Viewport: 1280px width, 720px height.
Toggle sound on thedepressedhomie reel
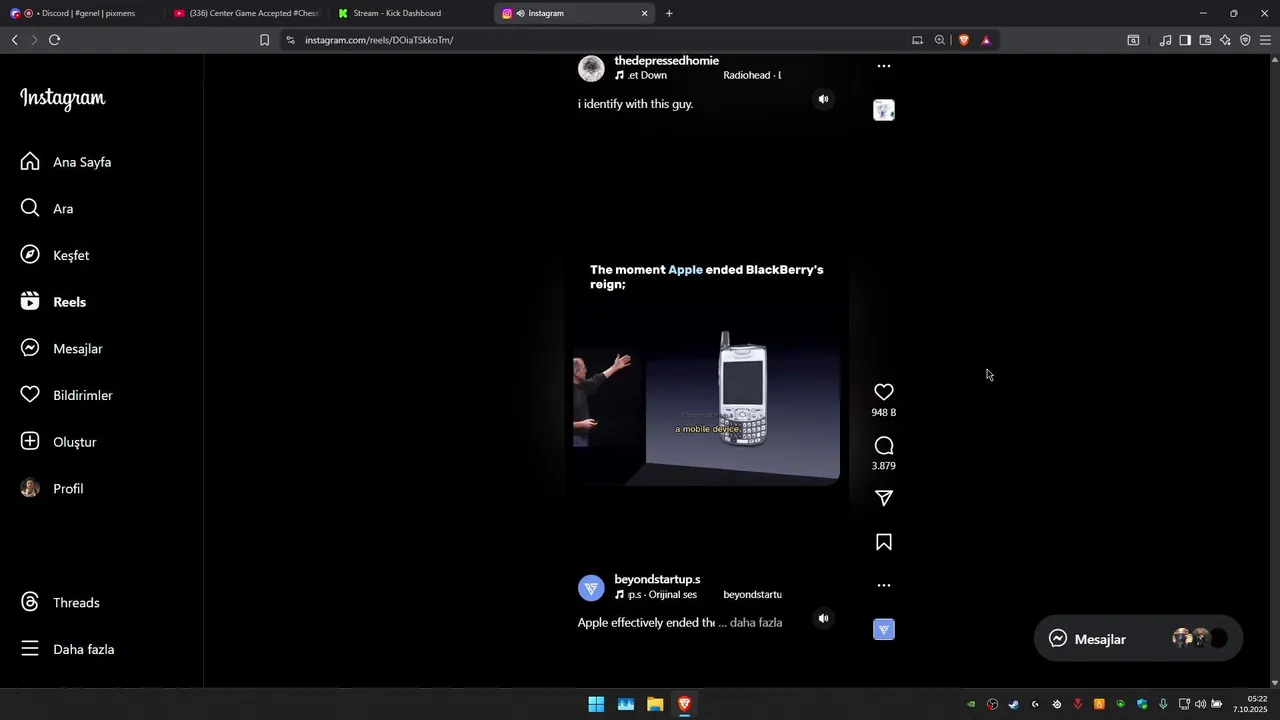pyautogui.click(x=823, y=99)
